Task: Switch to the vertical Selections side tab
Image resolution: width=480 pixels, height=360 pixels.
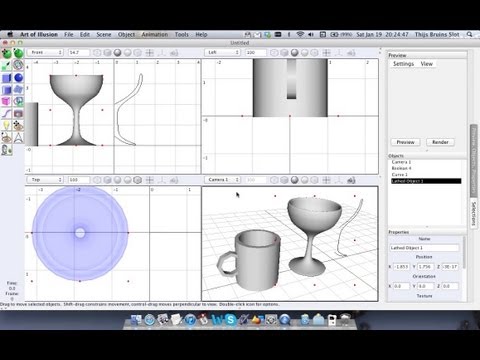Action: pyautogui.click(x=474, y=214)
